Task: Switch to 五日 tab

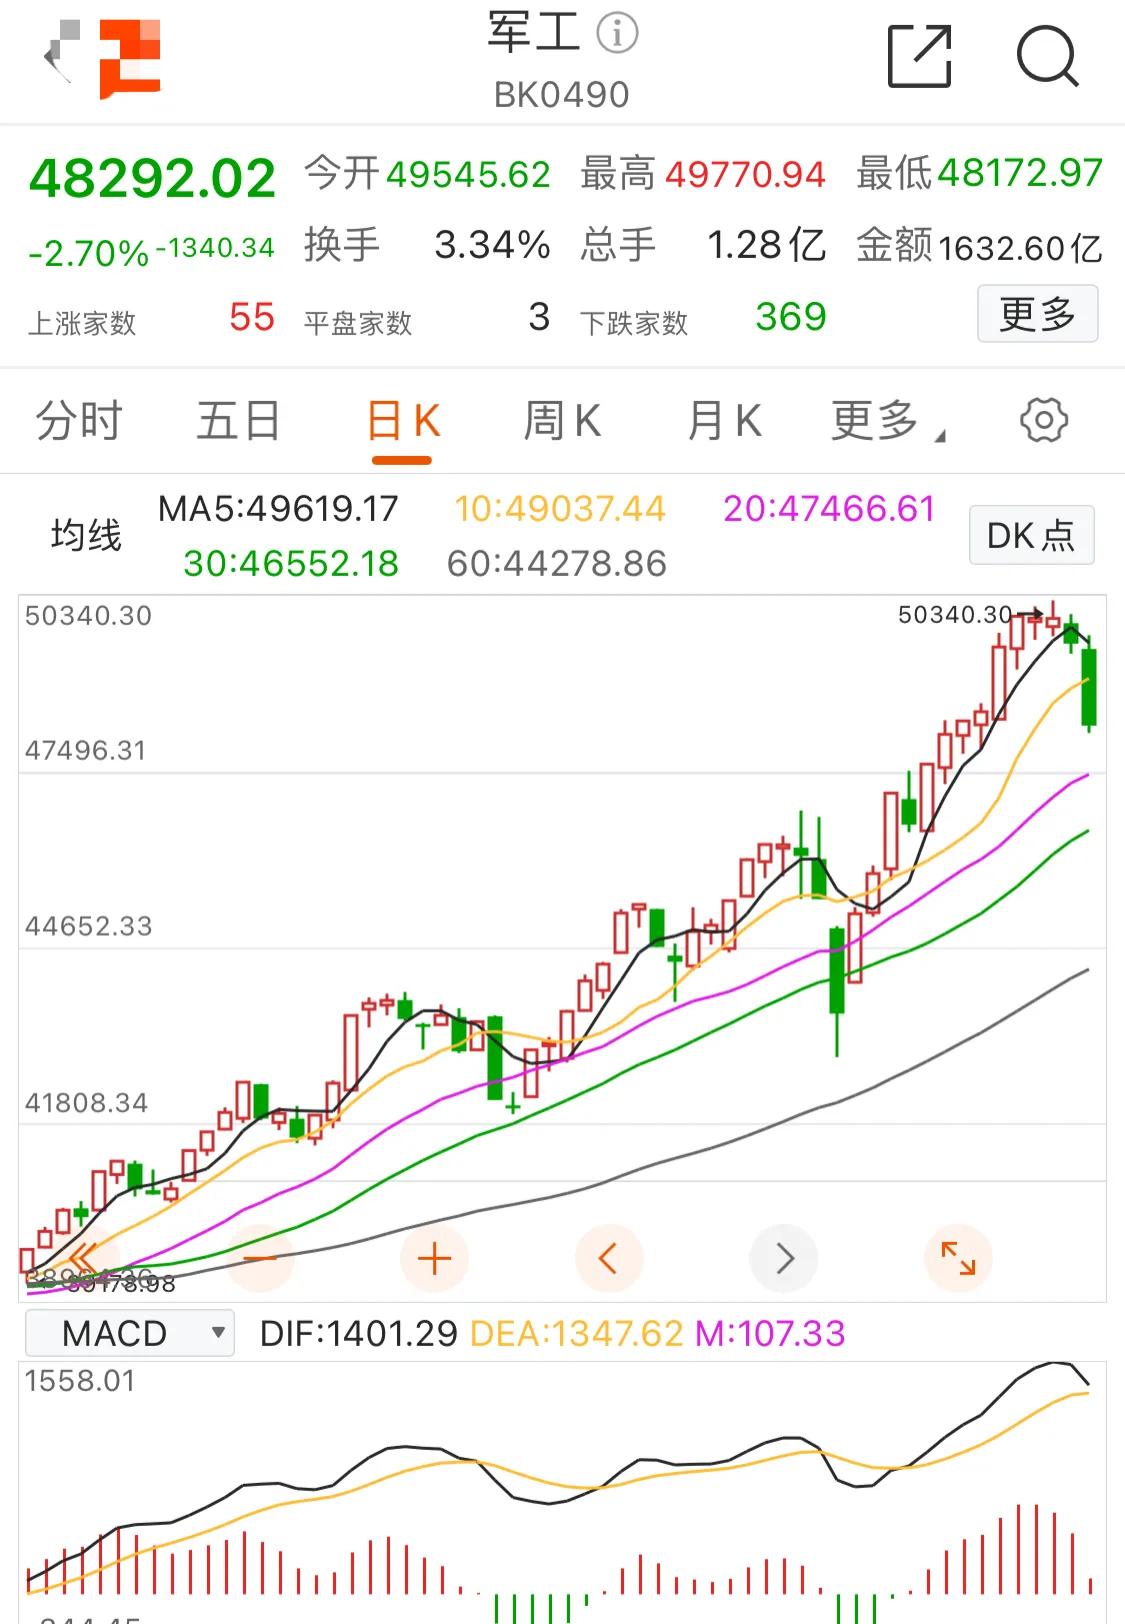Action: [238, 420]
